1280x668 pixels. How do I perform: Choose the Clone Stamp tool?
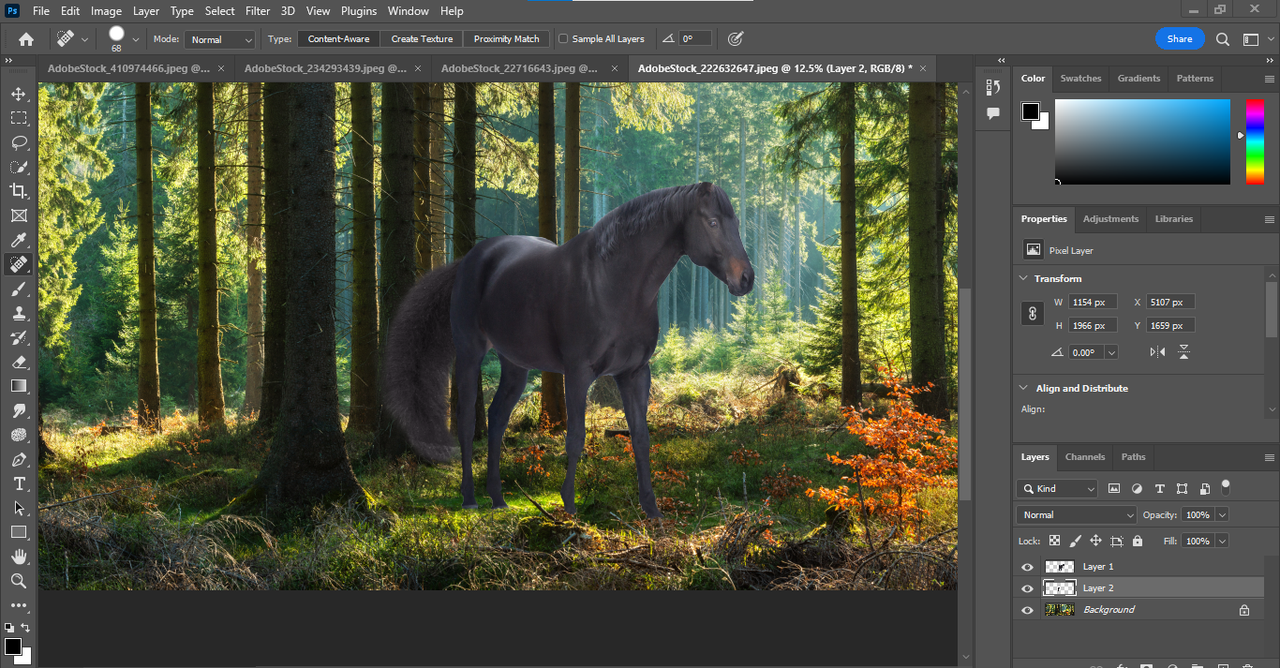coord(18,313)
